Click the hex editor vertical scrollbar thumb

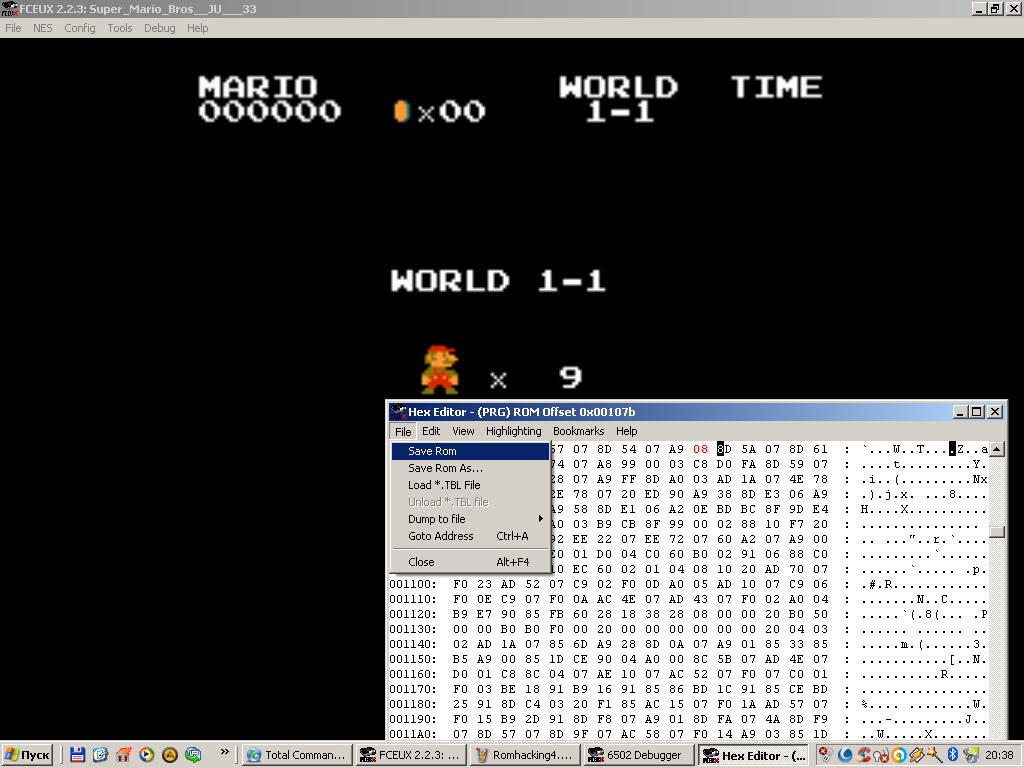tap(997, 532)
